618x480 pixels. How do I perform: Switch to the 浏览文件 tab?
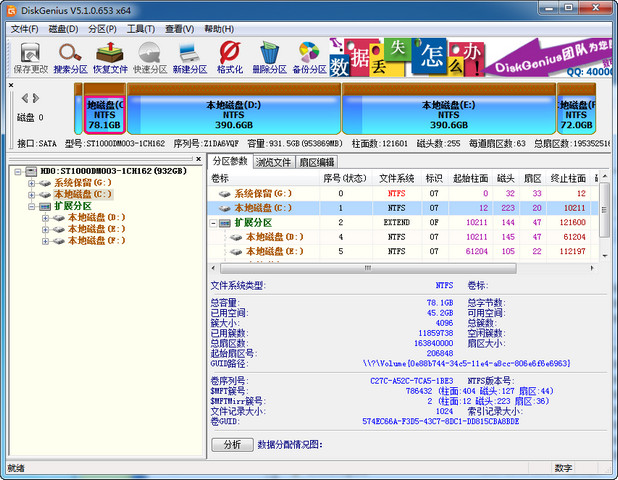click(273, 162)
